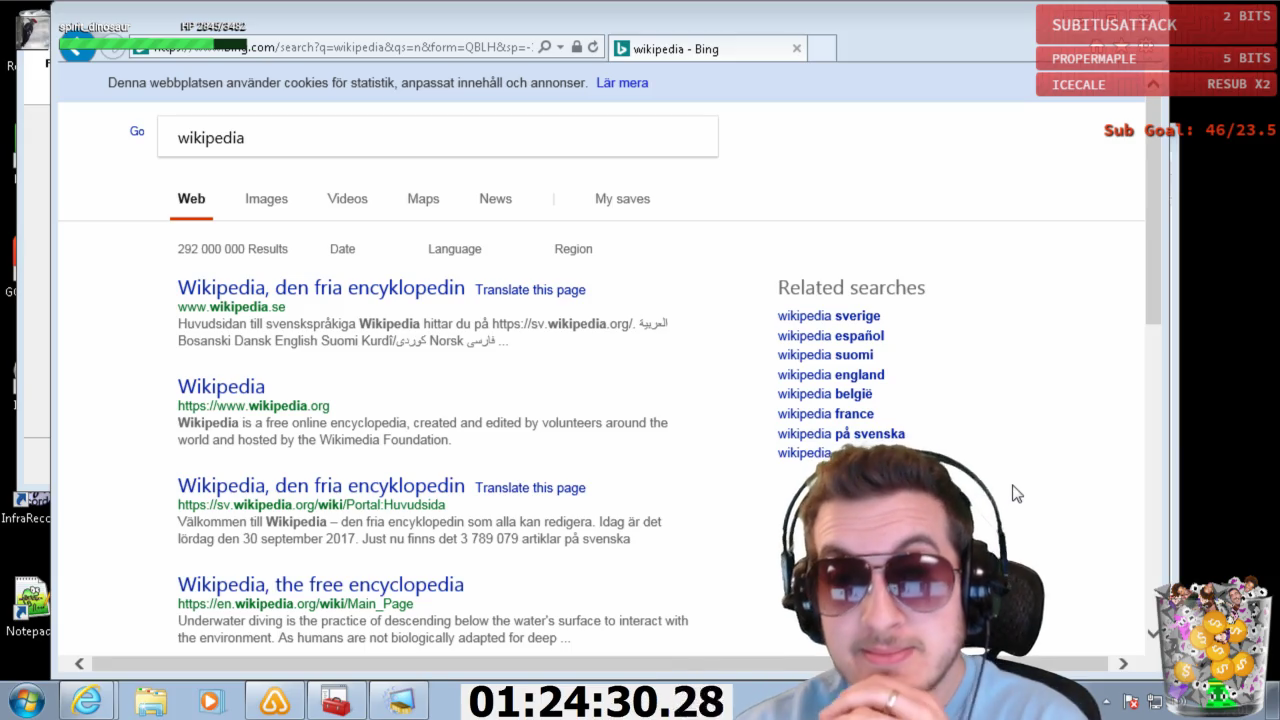This screenshot has width=1280, height=720.
Task: Click the Windows Start orb
Action: click(26, 701)
